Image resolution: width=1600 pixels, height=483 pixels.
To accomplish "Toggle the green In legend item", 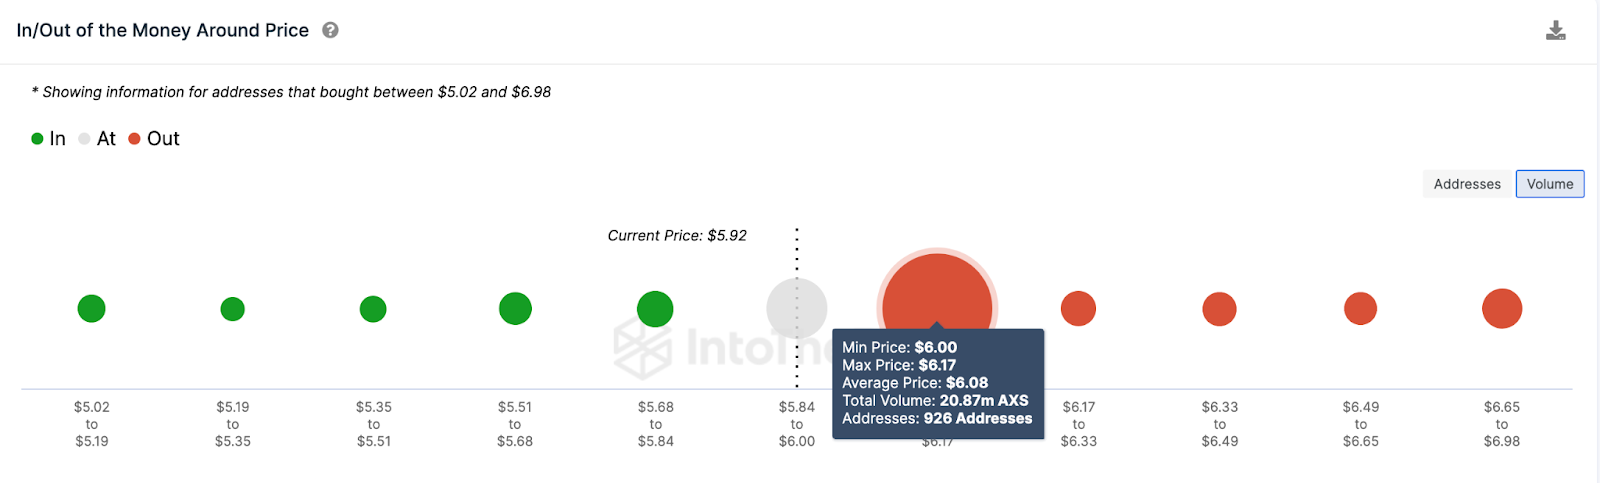I will [x=48, y=139].
